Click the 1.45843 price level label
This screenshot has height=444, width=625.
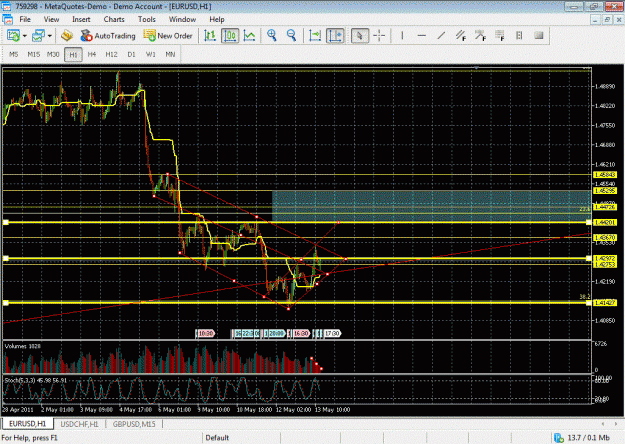pyautogui.click(x=605, y=175)
